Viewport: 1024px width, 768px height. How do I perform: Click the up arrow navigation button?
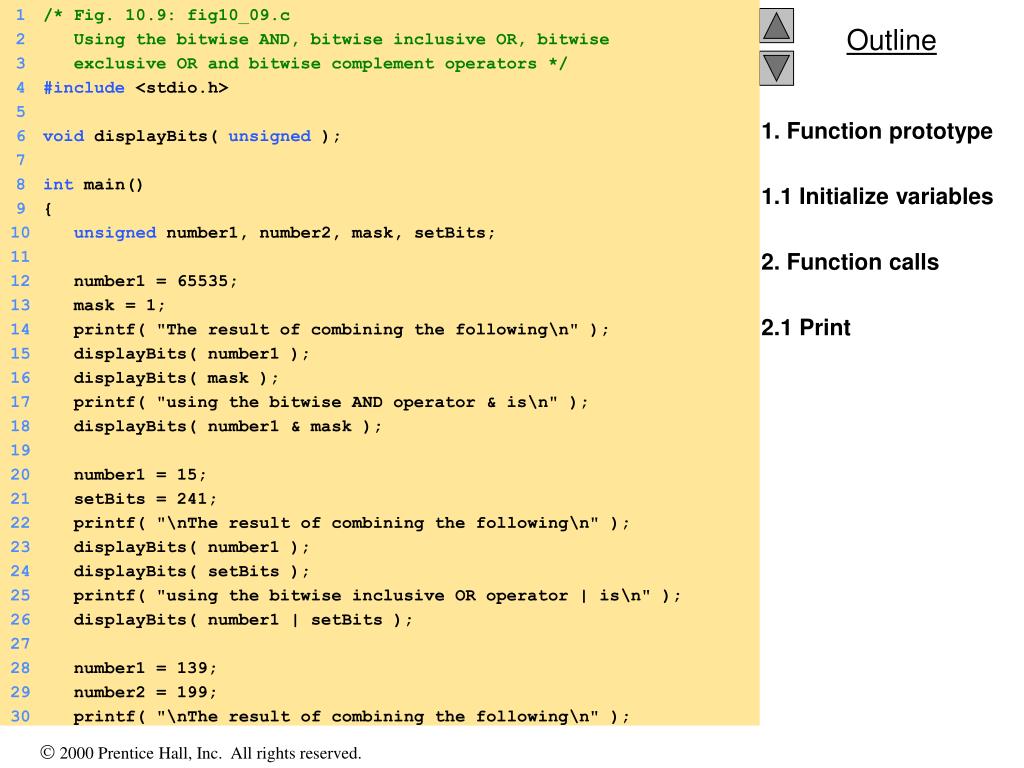(776, 25)
